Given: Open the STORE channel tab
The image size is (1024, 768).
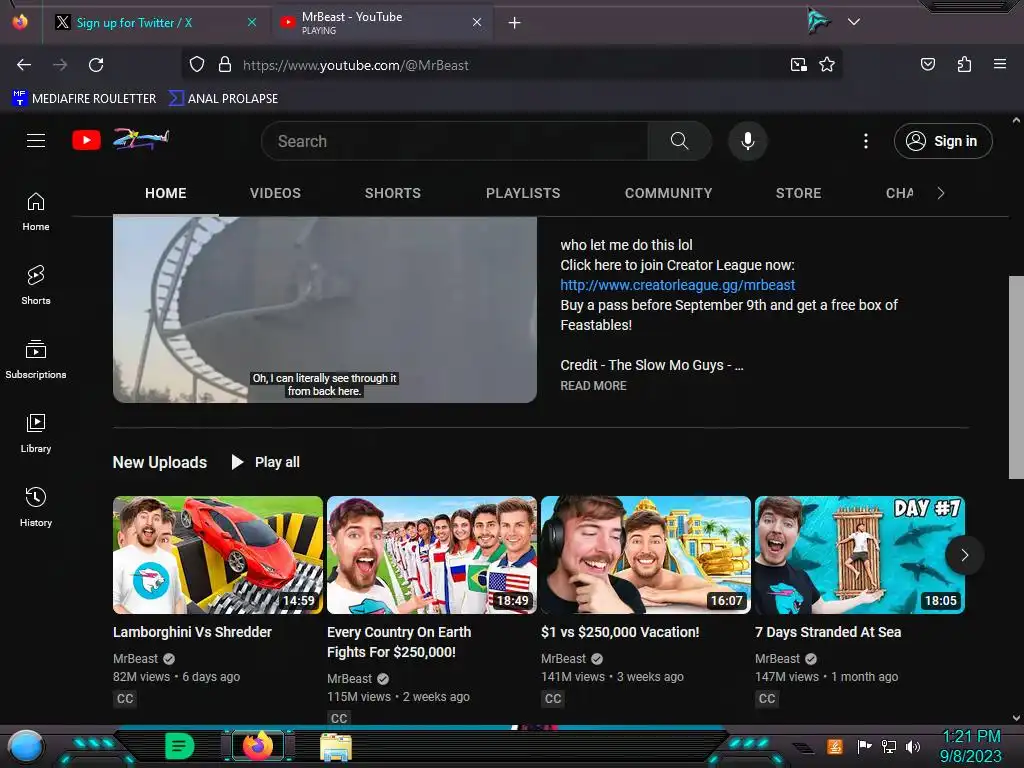Looking at the screenshot, I should tap(798, 193).
